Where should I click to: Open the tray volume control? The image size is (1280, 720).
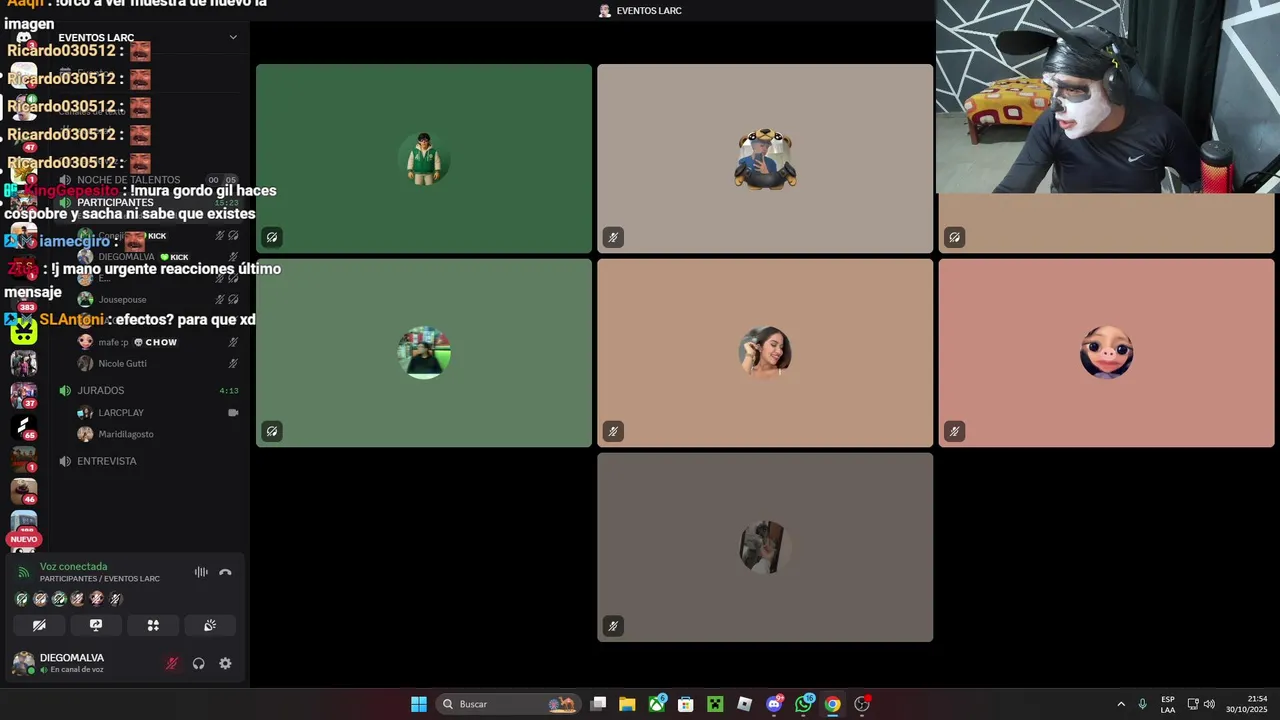click(1209, 704)
